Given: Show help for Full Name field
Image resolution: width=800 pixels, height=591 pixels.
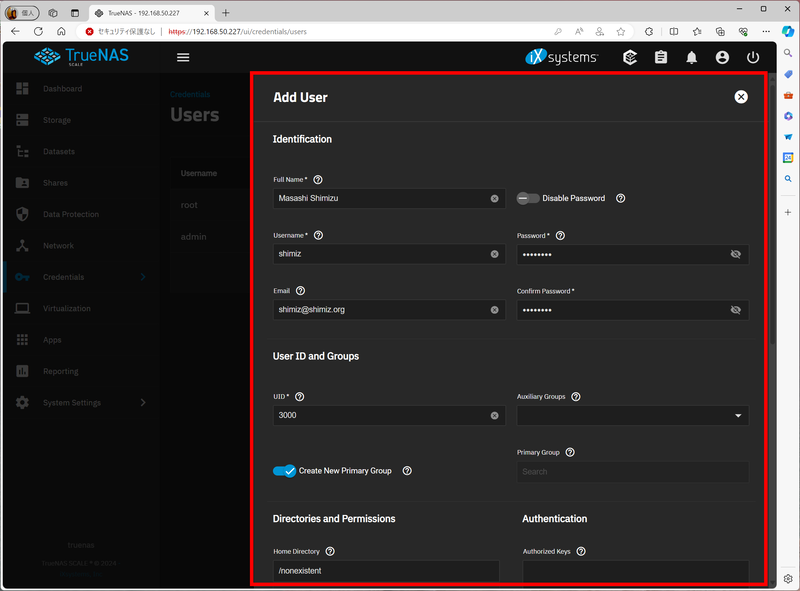Looking at the screenshot, I should [318, 180].
